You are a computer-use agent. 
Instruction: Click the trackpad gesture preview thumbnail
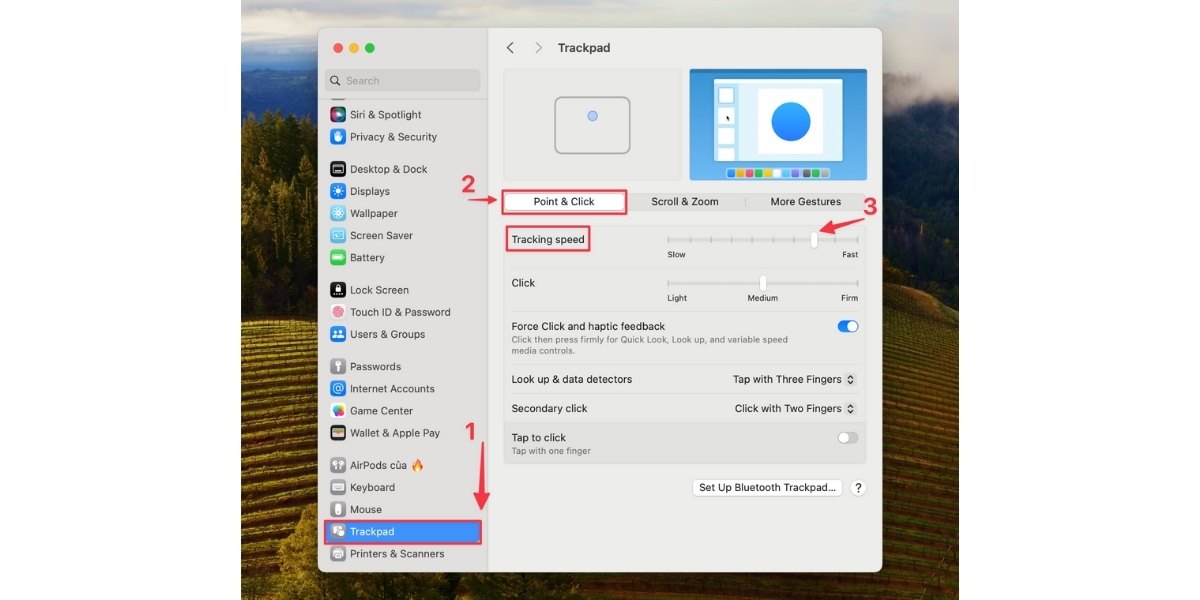pos(592,125)
